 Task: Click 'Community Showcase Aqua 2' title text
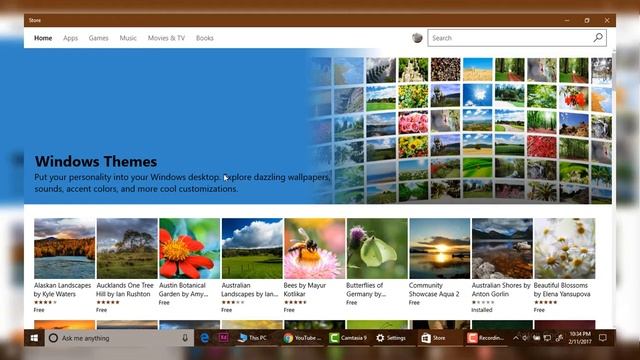pos(434,289)
